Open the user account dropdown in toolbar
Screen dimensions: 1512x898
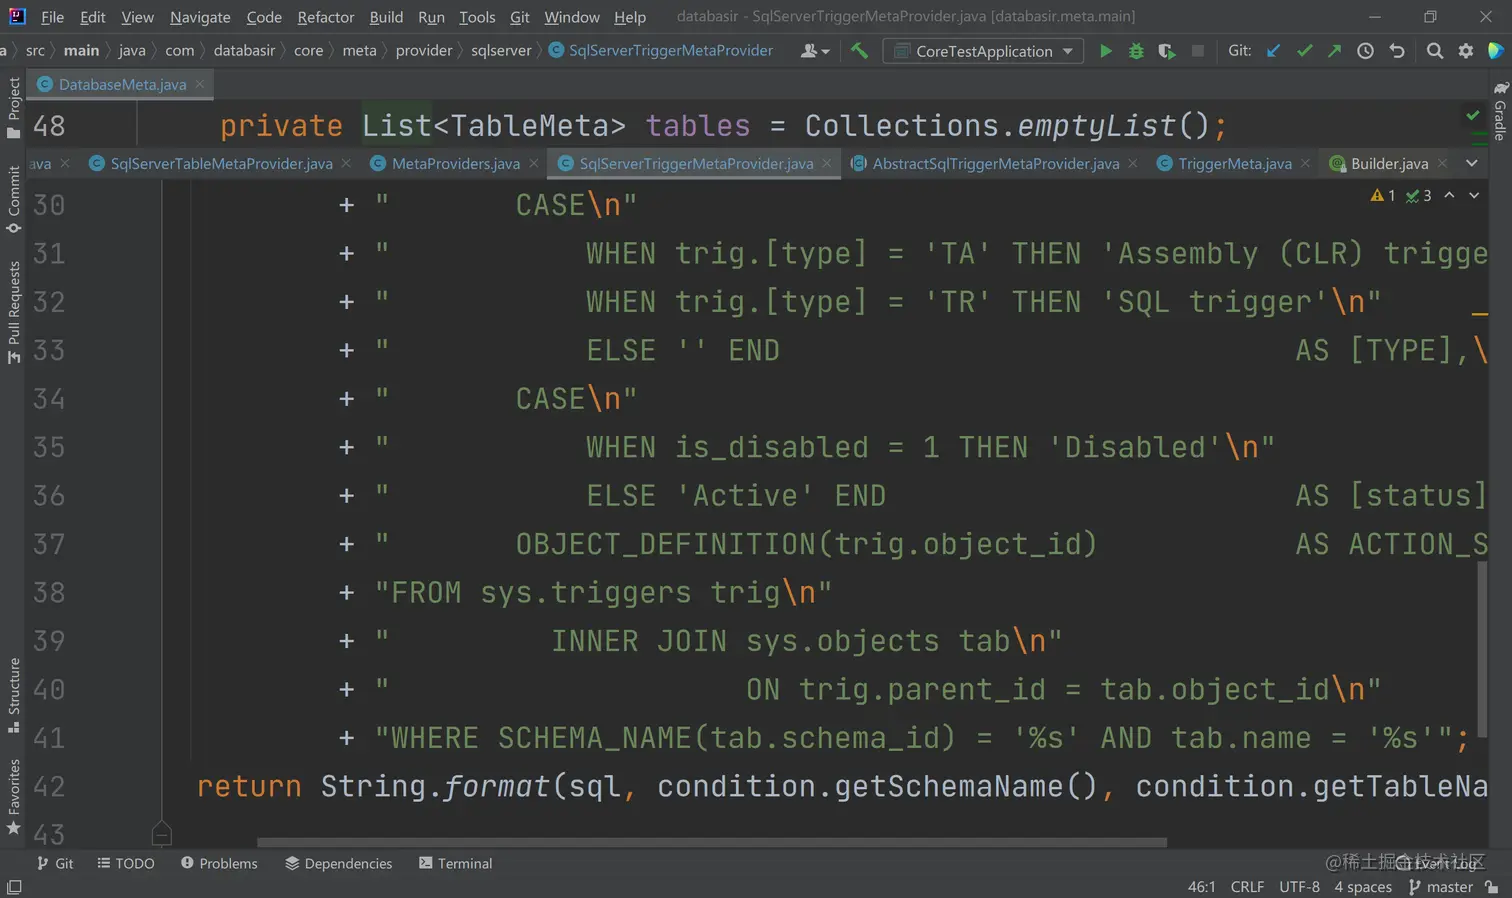click(x=815, y=51)
